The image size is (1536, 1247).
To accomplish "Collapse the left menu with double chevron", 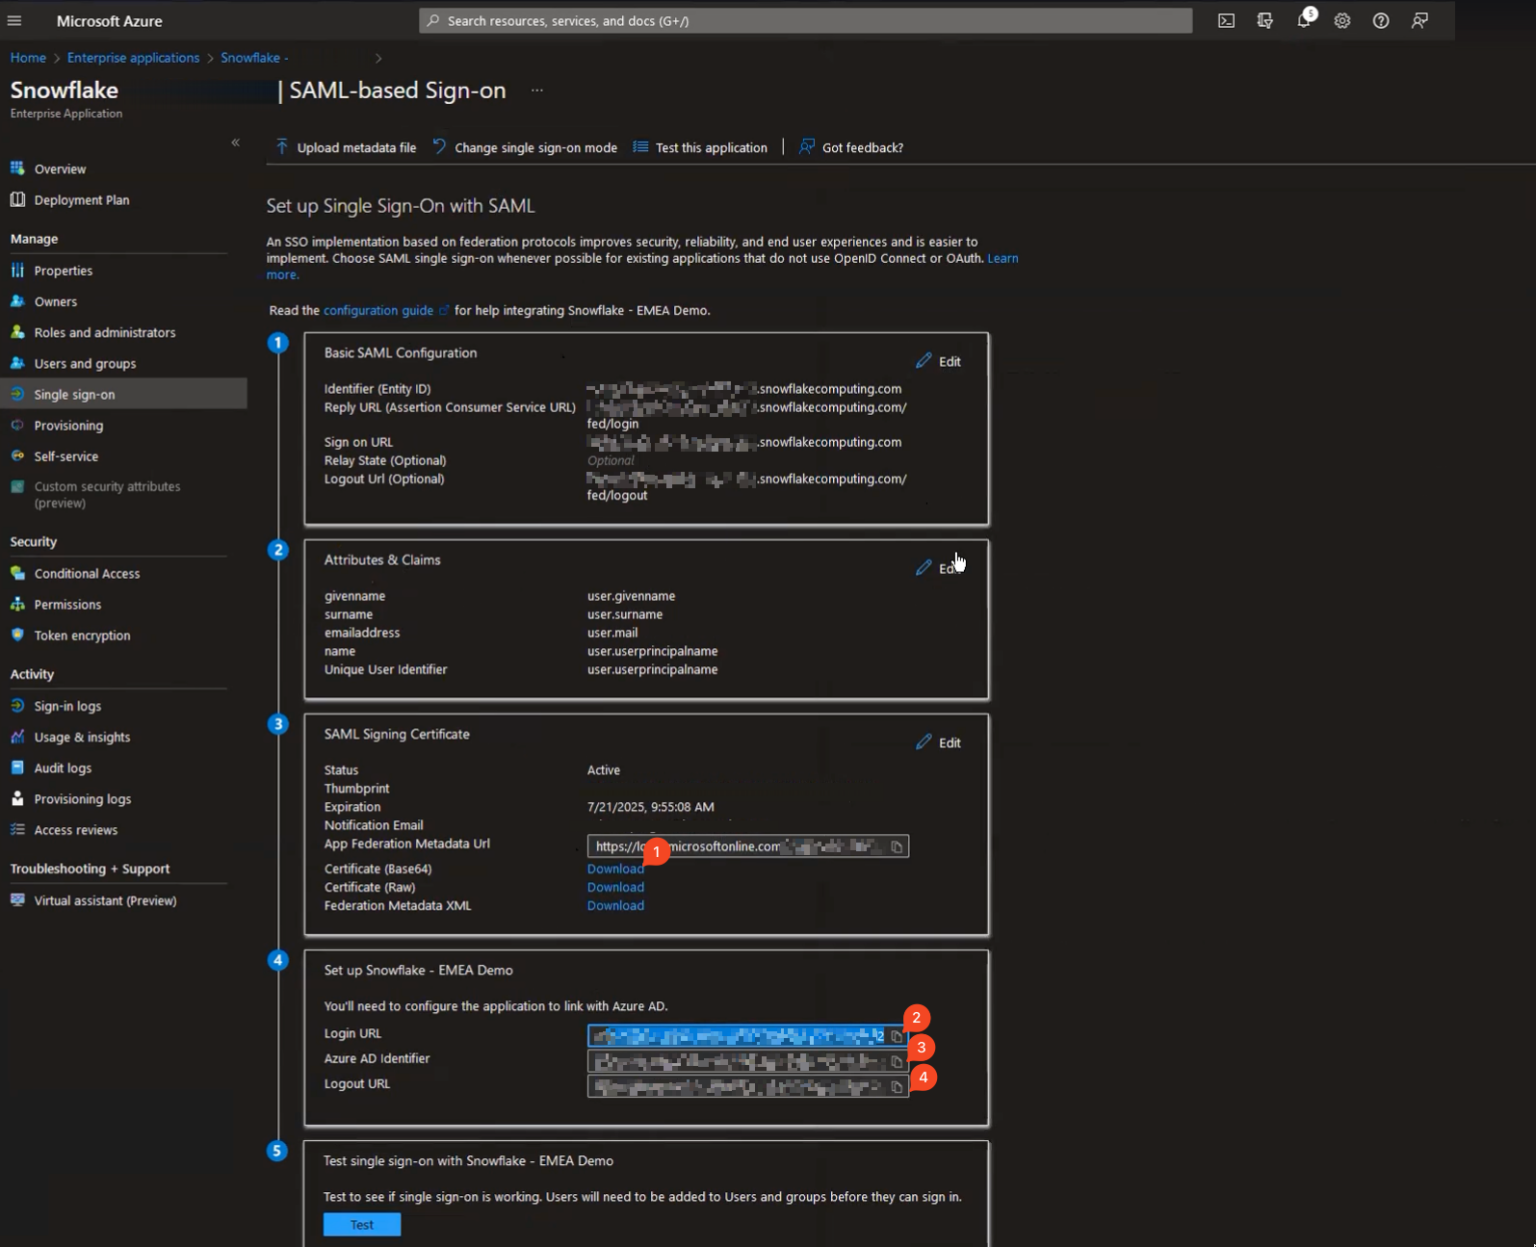I will tap(236, 143).
